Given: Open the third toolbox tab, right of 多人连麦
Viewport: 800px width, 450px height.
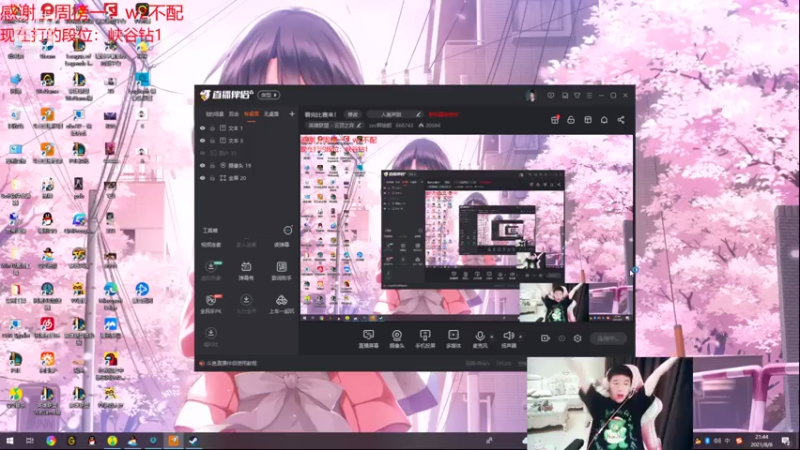Looking at the screenshot, I should click(x=281, y=245).
